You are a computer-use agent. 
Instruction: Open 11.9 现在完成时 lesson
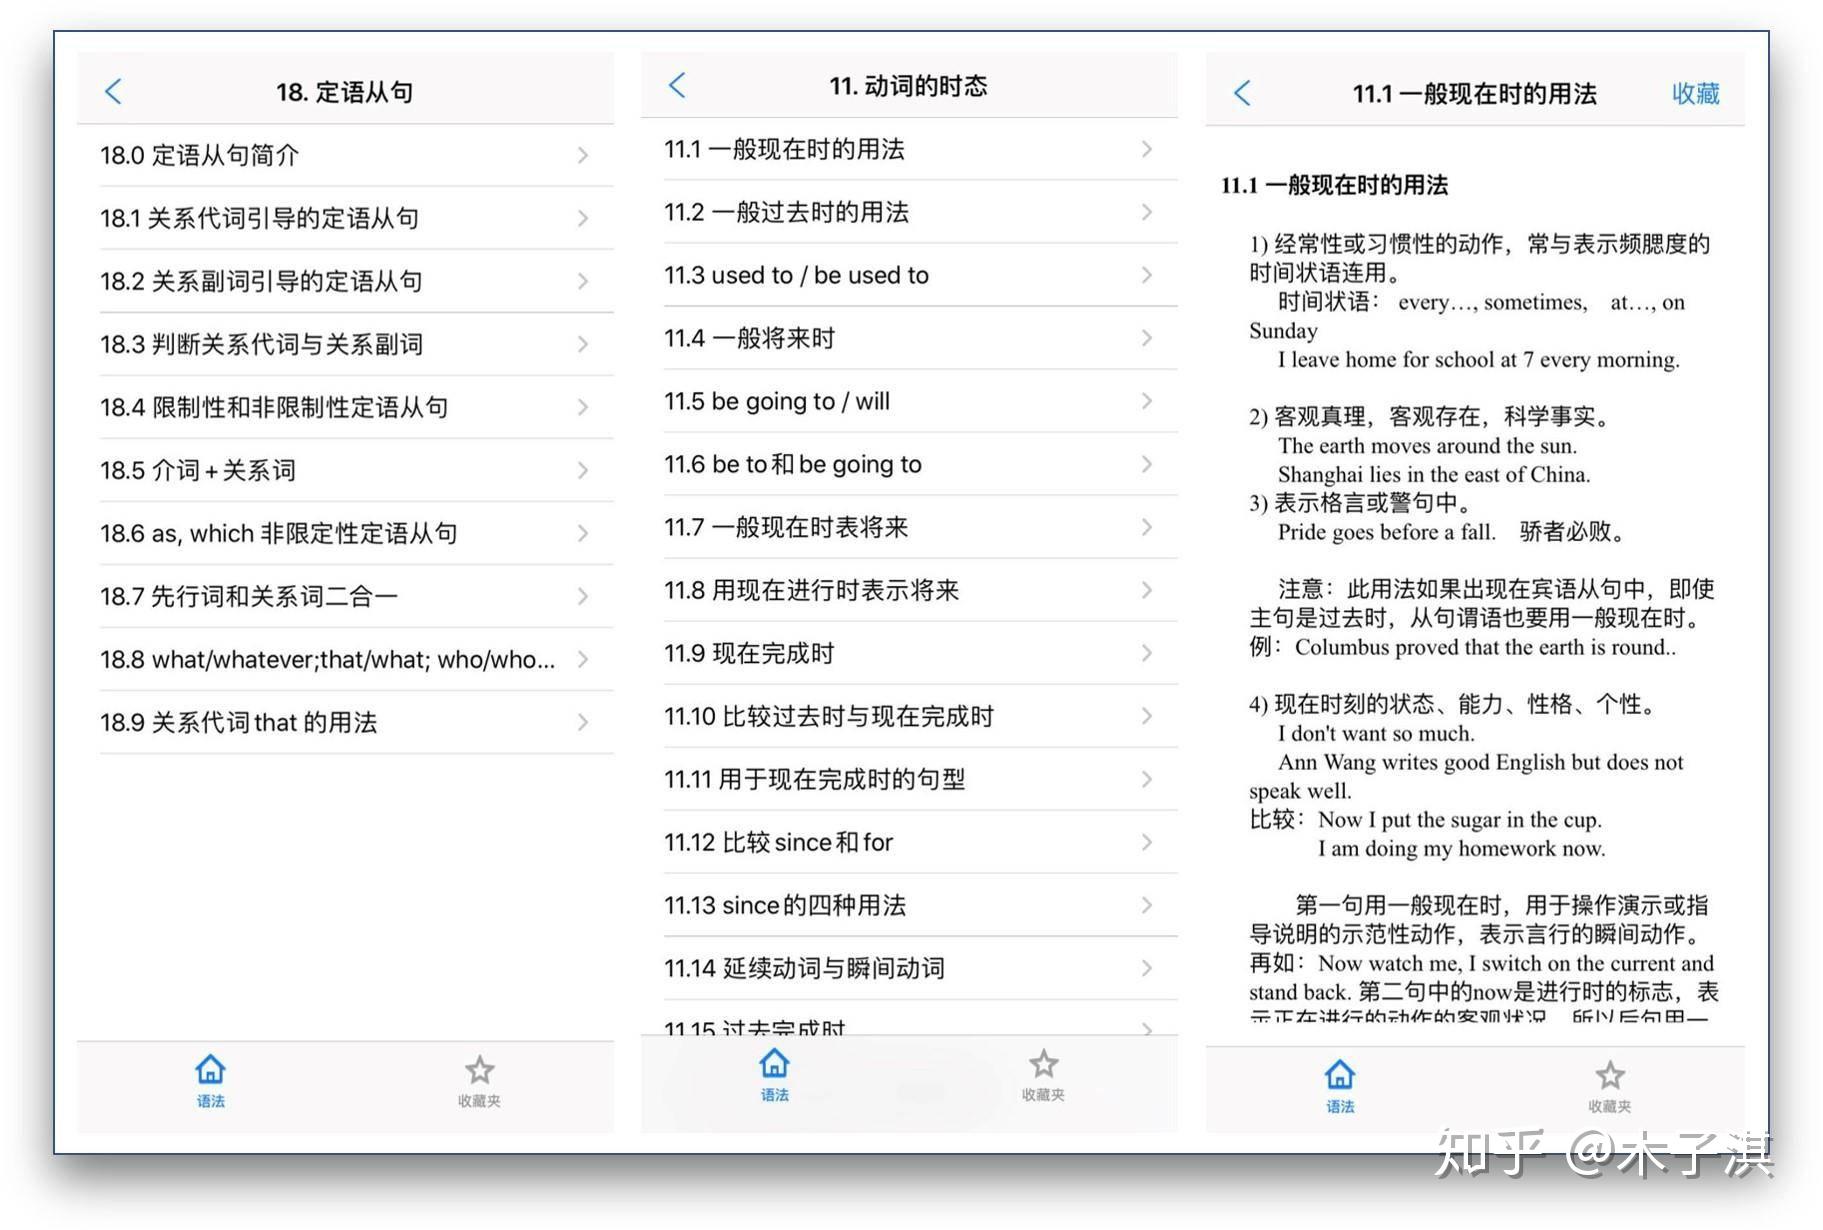coord(910,653)
